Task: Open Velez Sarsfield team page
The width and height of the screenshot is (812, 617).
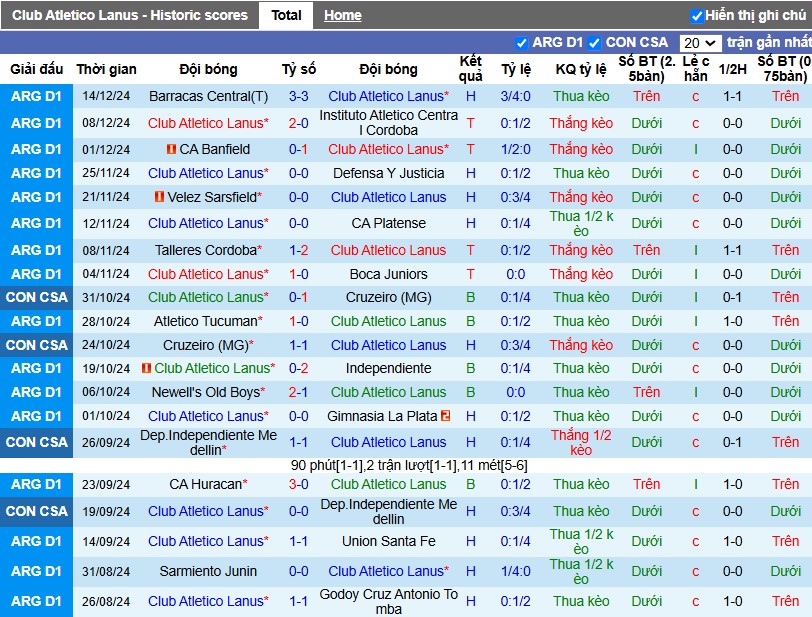Action: pos(214,197)
